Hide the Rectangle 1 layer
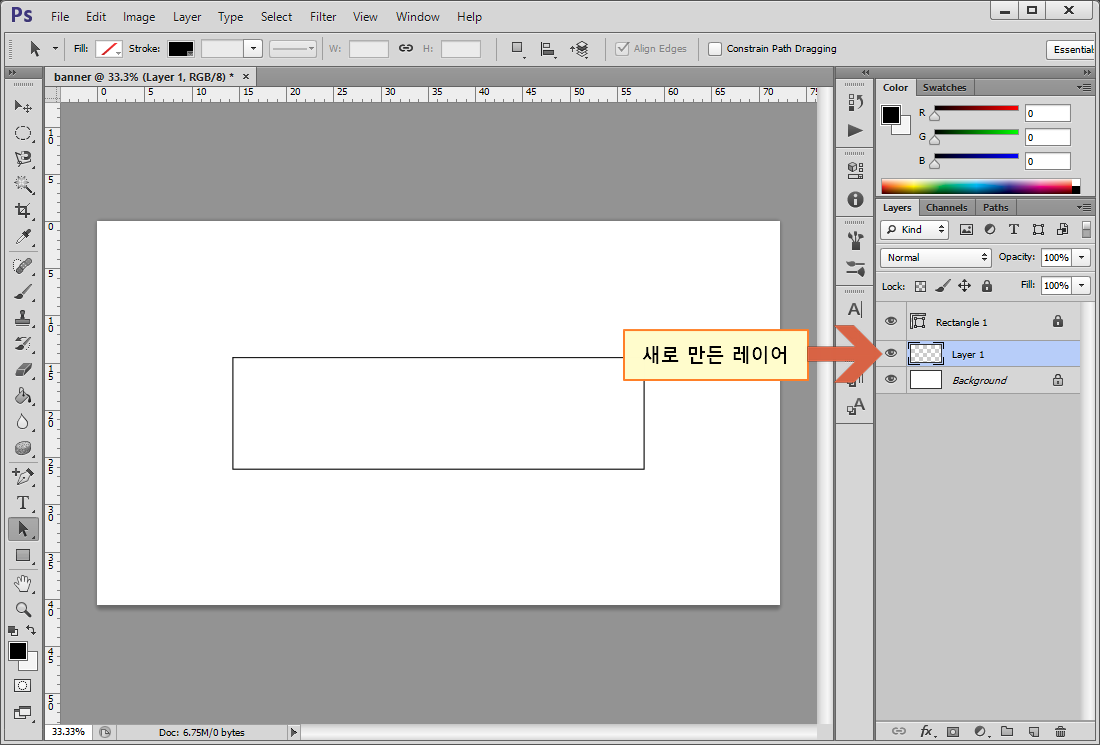 coord(891,321)
